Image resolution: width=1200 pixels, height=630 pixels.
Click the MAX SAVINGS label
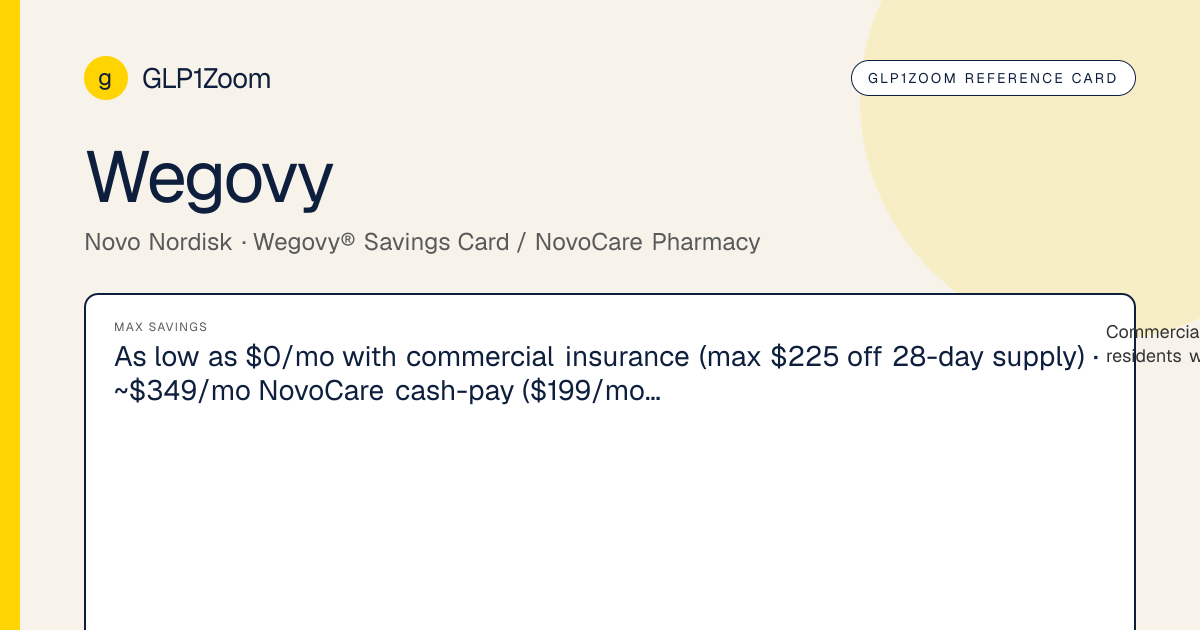[161, 327]
